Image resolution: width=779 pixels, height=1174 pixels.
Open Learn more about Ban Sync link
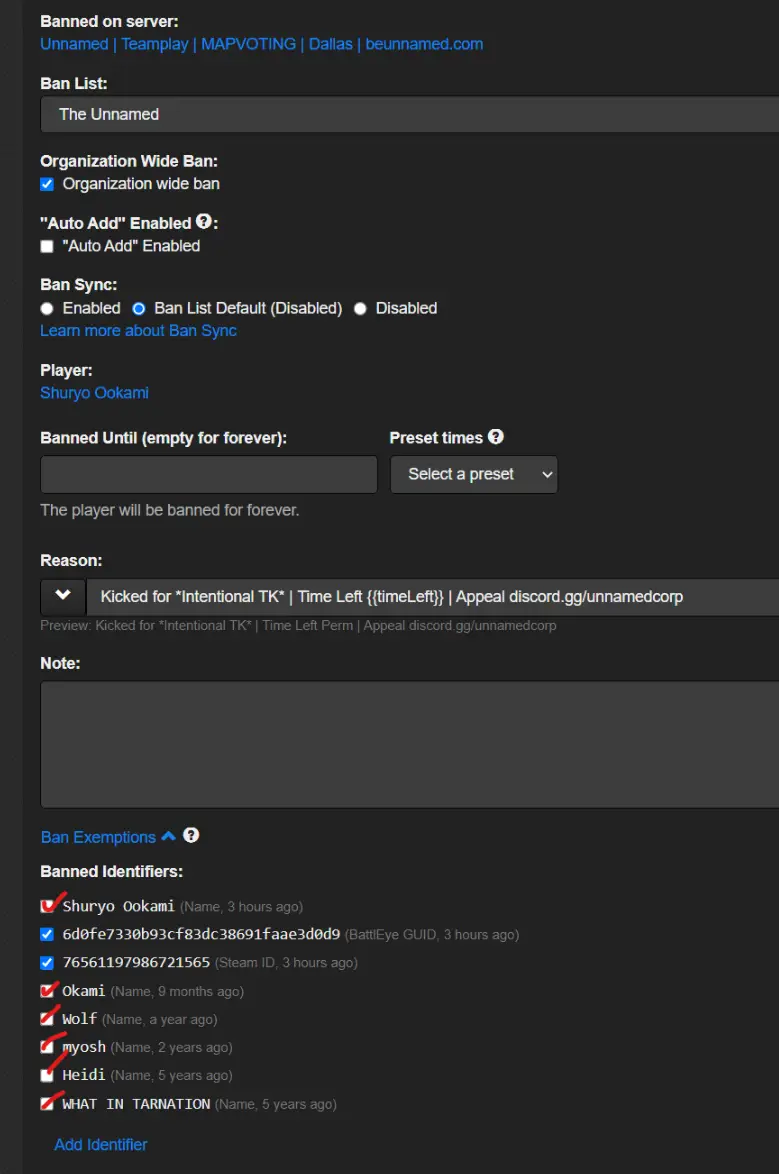click(139, 331)
